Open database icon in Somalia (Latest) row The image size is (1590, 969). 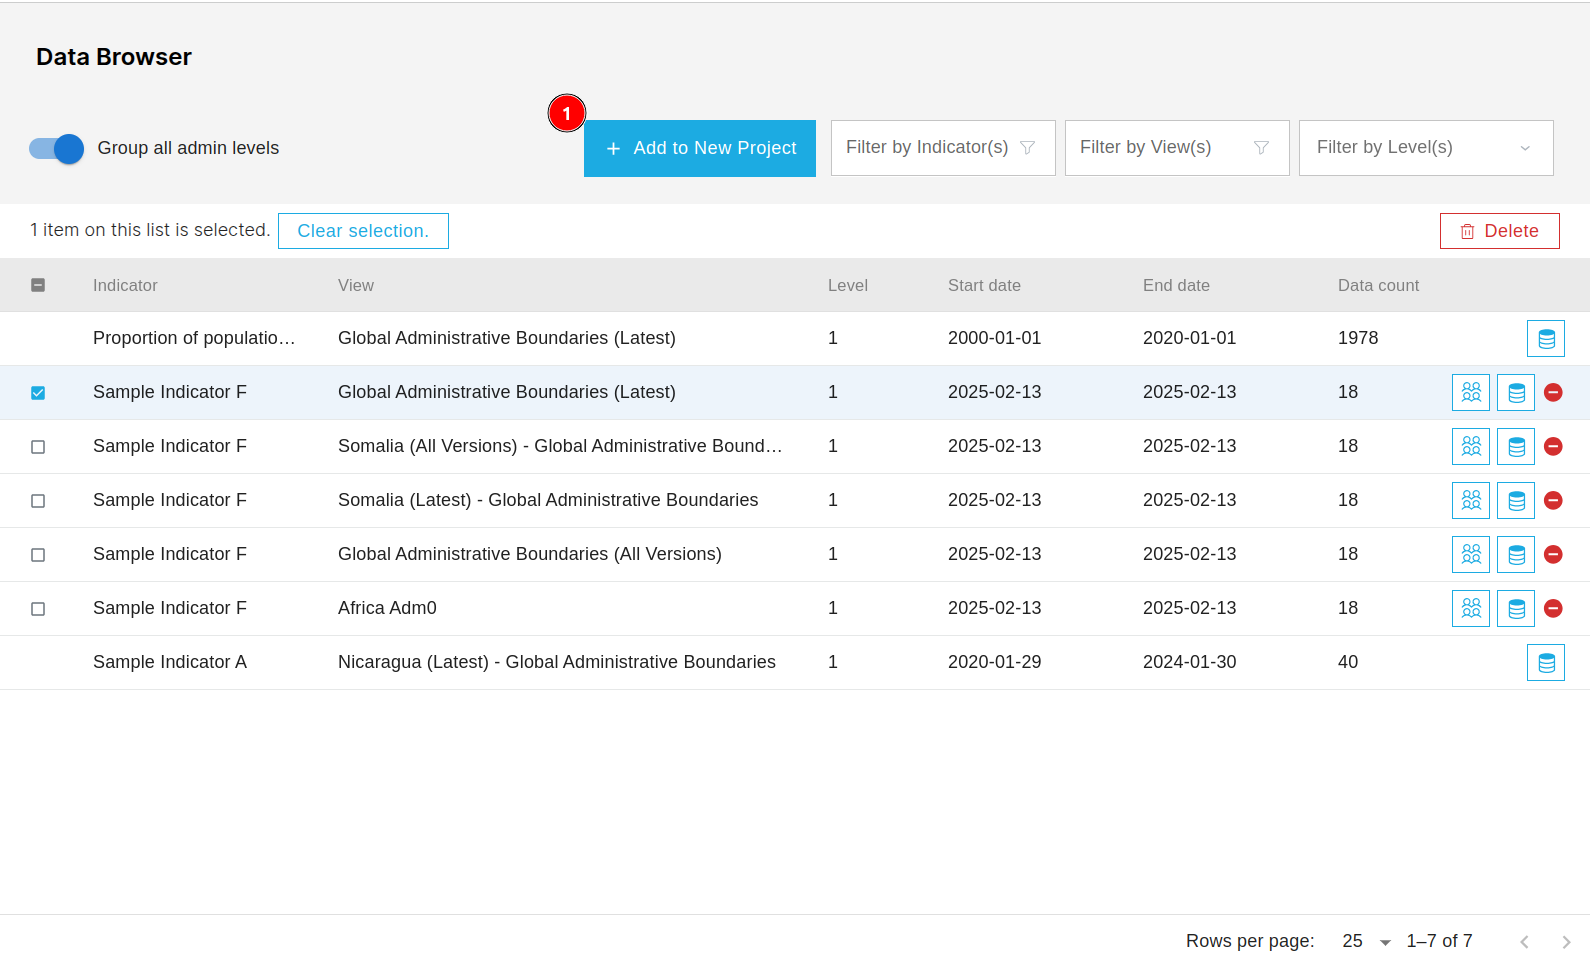pyautogui.click(x=1516, y=500)
